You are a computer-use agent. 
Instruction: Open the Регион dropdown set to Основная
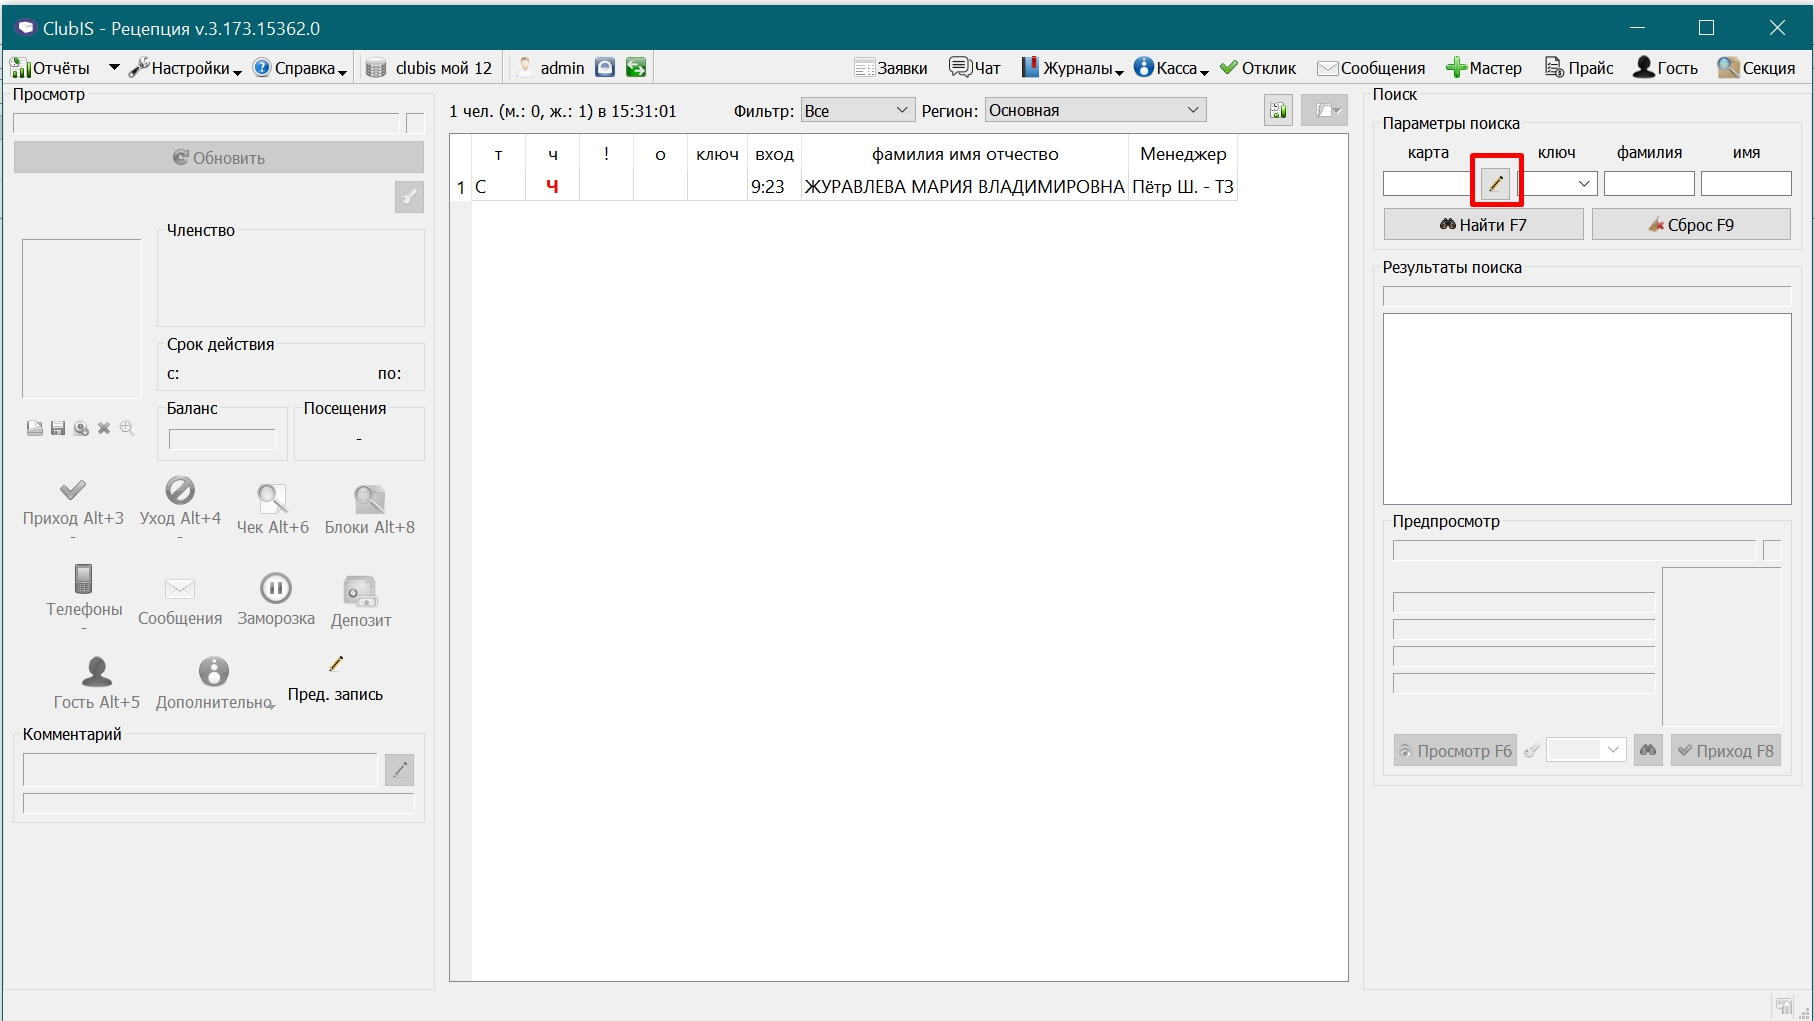coord(1095,110)
